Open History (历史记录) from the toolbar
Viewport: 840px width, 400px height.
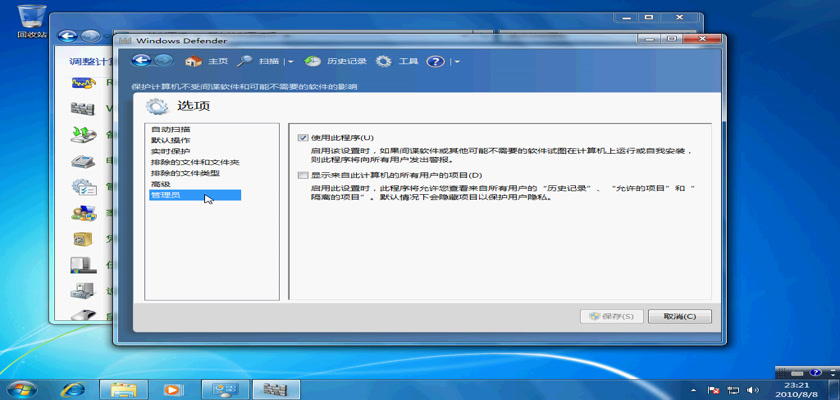click(x=313, y=61)
